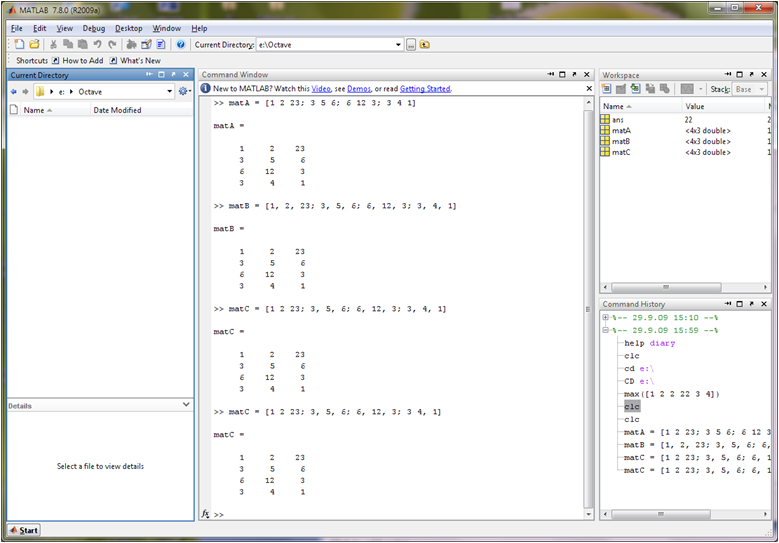
Task: Expand the 29.9.09 15:10 history session
Action: (605, 317)
